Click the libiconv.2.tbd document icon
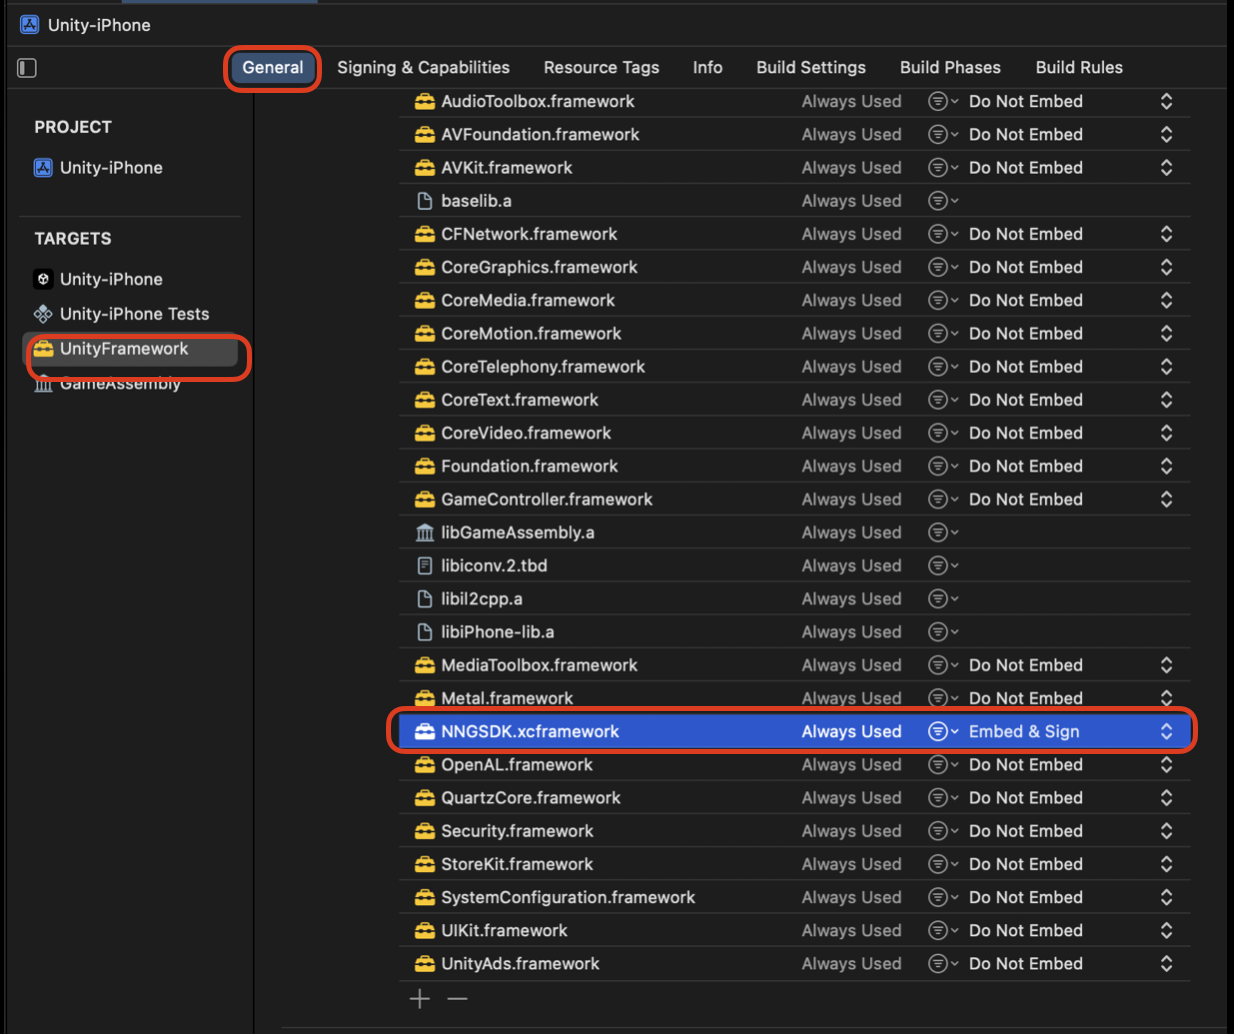1234x1034 pixels. click(x=425, y=566)
